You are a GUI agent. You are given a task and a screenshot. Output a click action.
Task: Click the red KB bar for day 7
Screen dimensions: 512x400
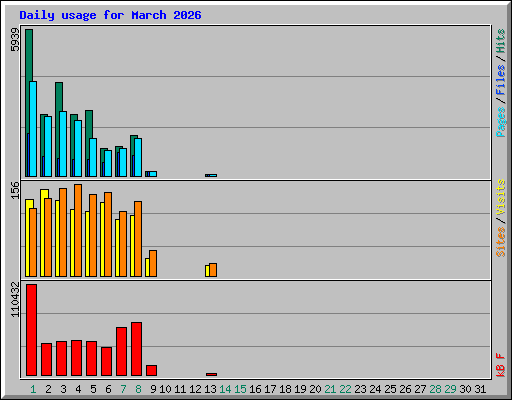click(121, 352)
